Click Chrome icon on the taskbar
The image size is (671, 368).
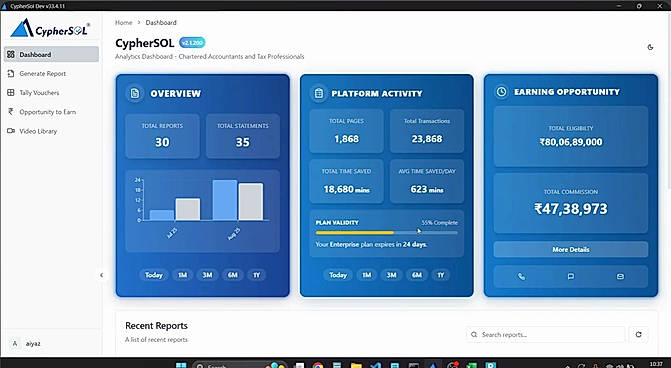318,365
